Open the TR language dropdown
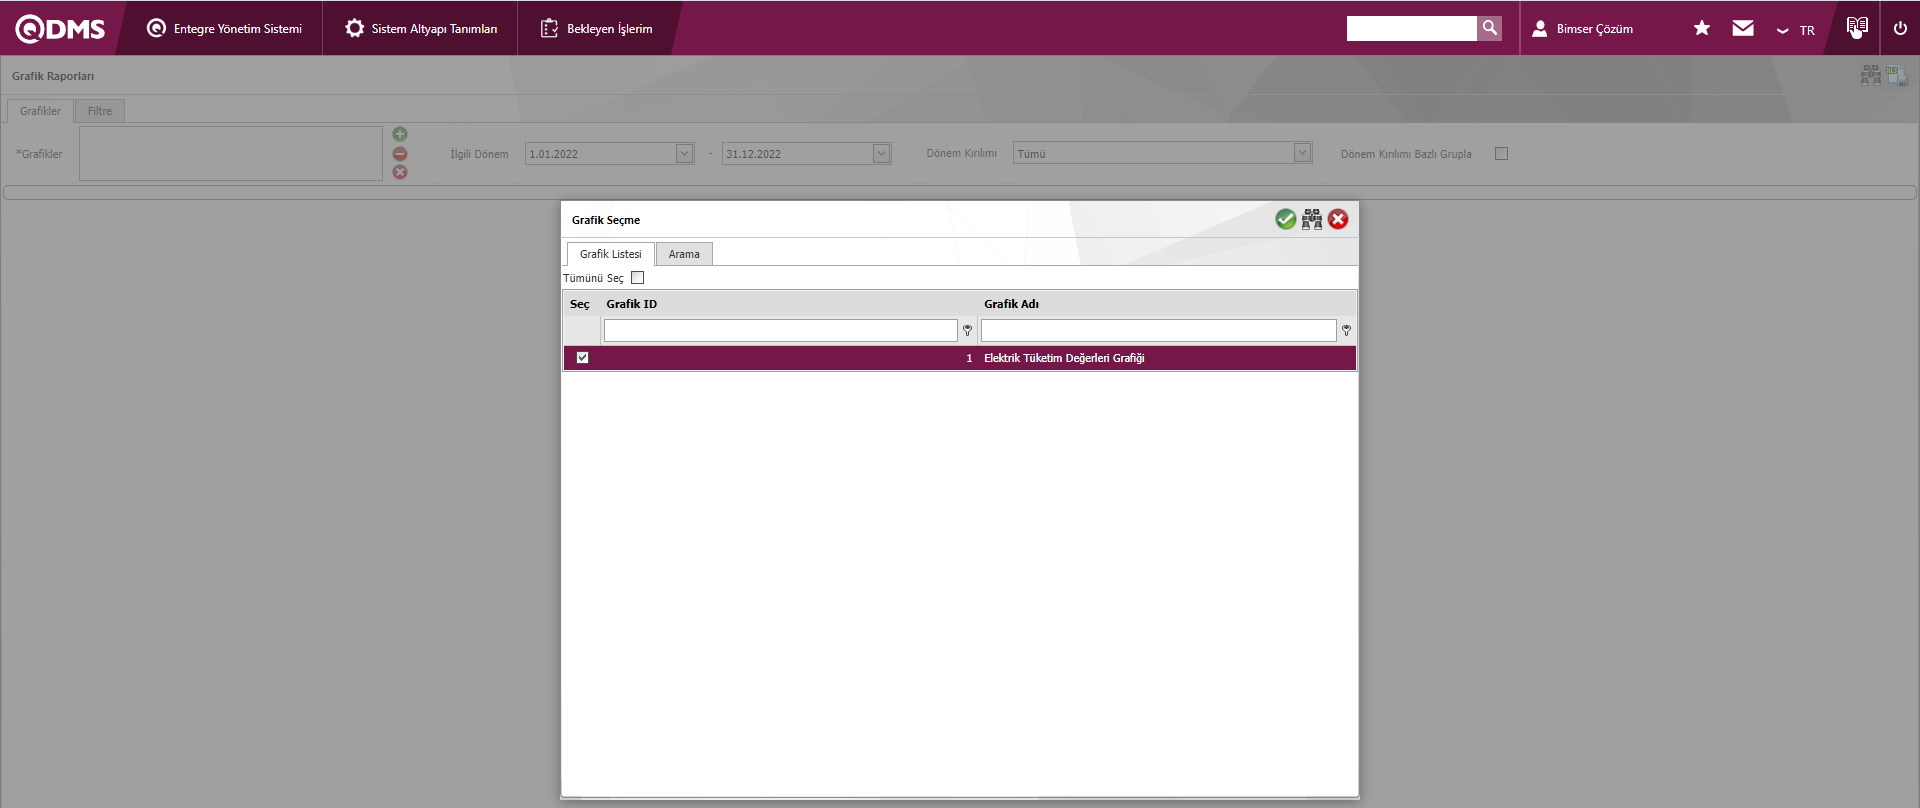This screenshot has height=808, width=1920. 1796,30
